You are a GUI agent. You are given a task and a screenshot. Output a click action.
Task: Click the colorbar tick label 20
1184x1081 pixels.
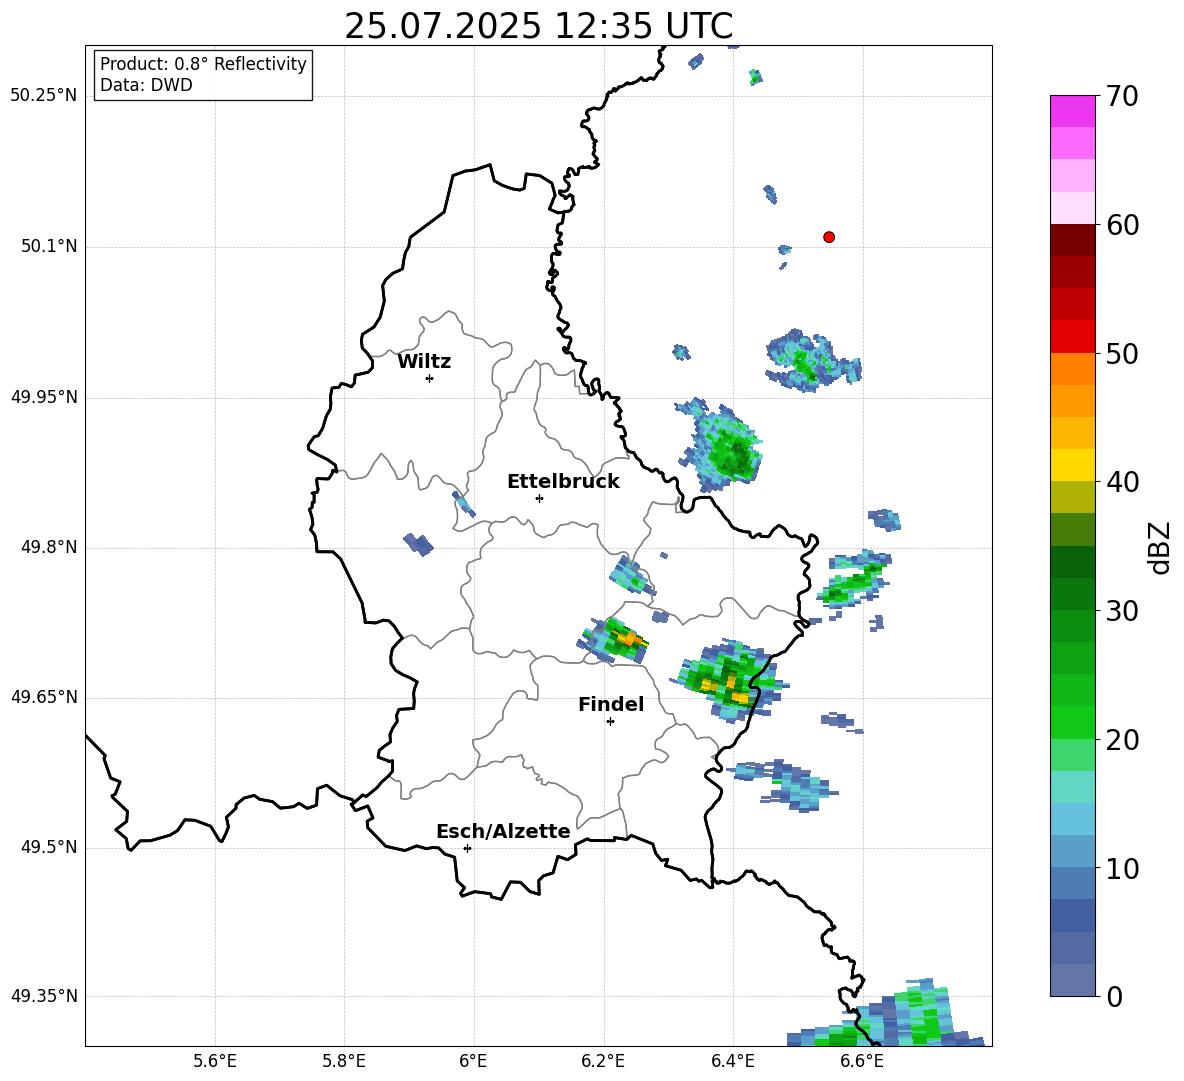(1122, 740)
